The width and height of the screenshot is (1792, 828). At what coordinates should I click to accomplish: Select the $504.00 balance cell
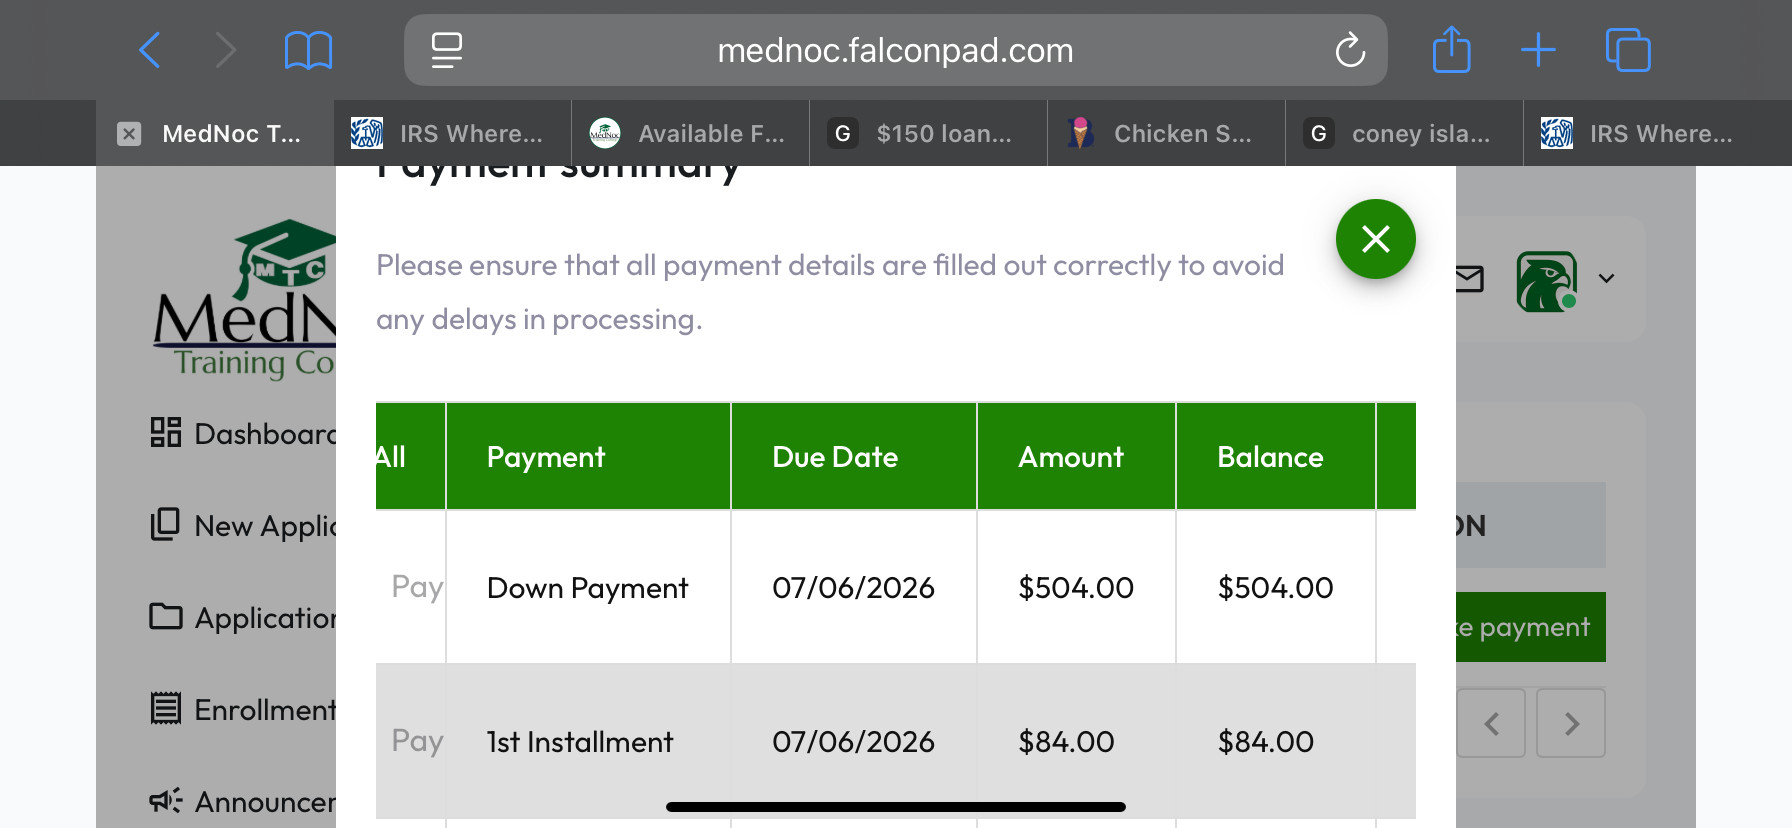(x=1276, y=587)
